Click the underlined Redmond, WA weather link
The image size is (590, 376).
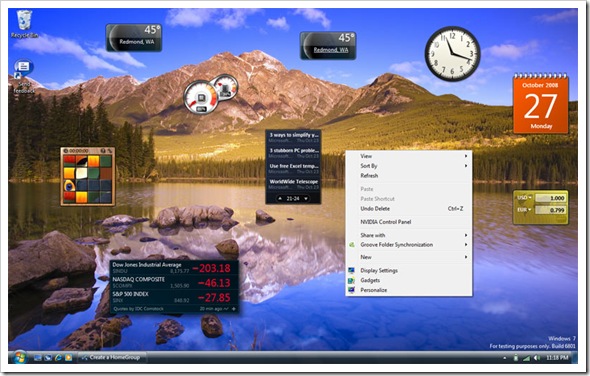[x=331, y=50]
